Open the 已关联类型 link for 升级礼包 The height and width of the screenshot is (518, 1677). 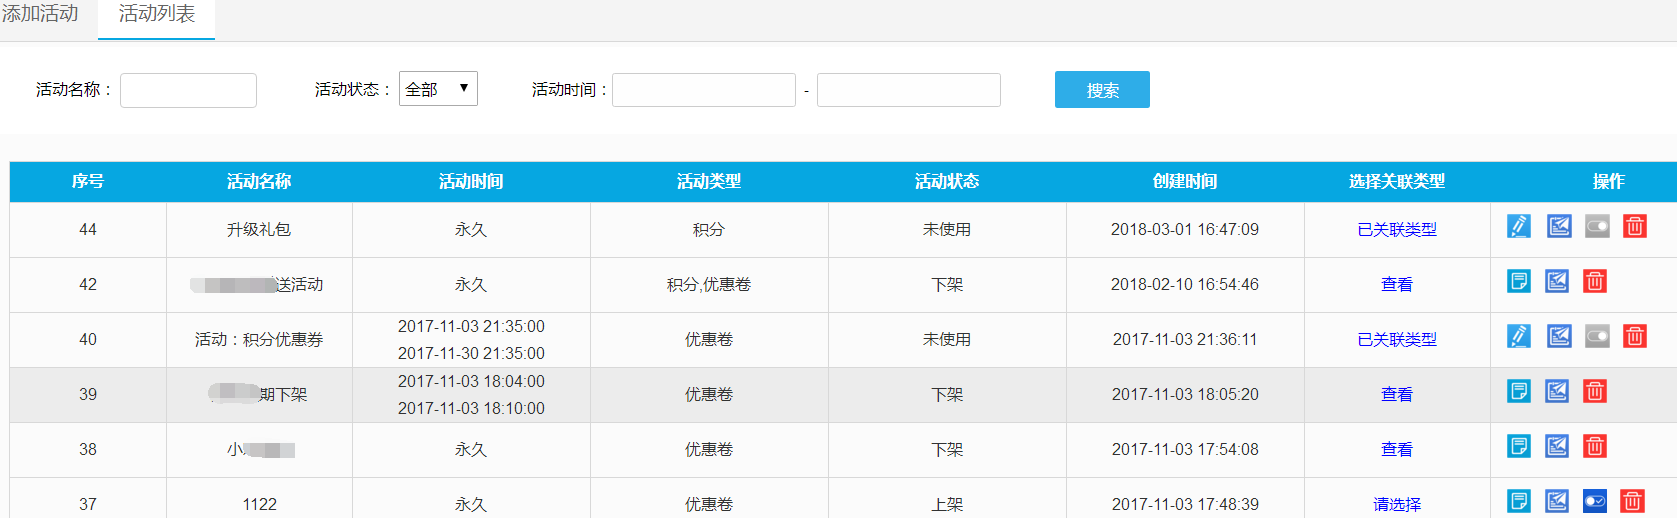pyautogui.click(x=1396, y=230)
